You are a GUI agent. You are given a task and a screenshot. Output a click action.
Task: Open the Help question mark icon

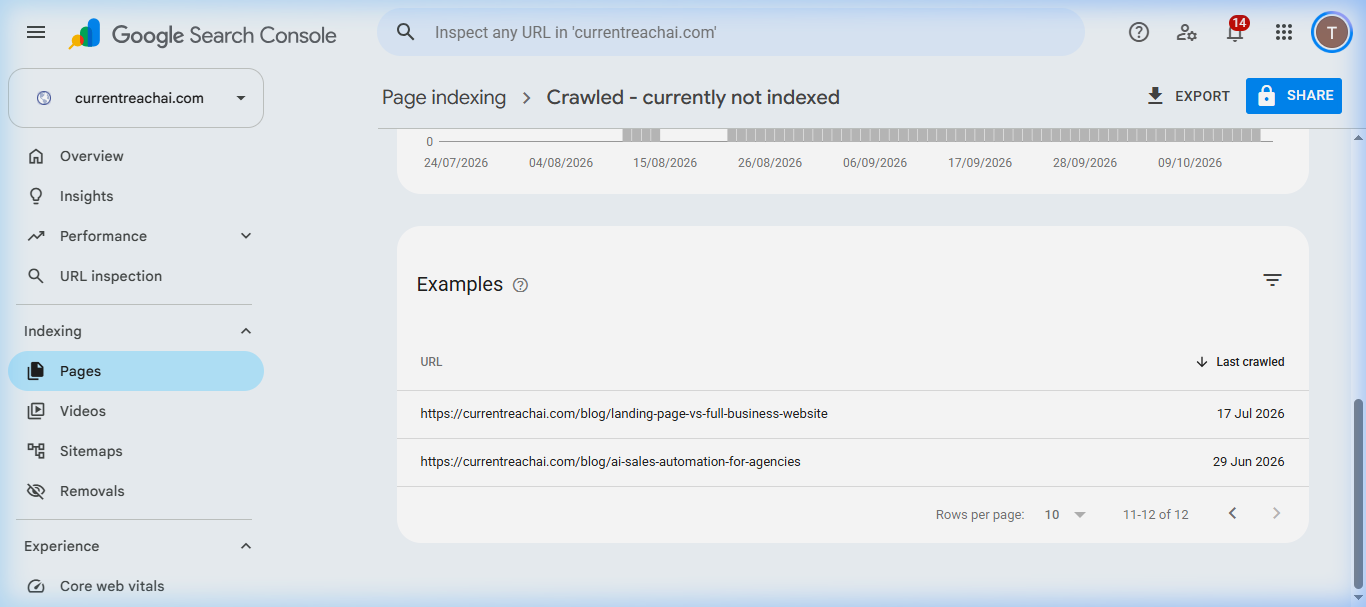point(1138,32)
